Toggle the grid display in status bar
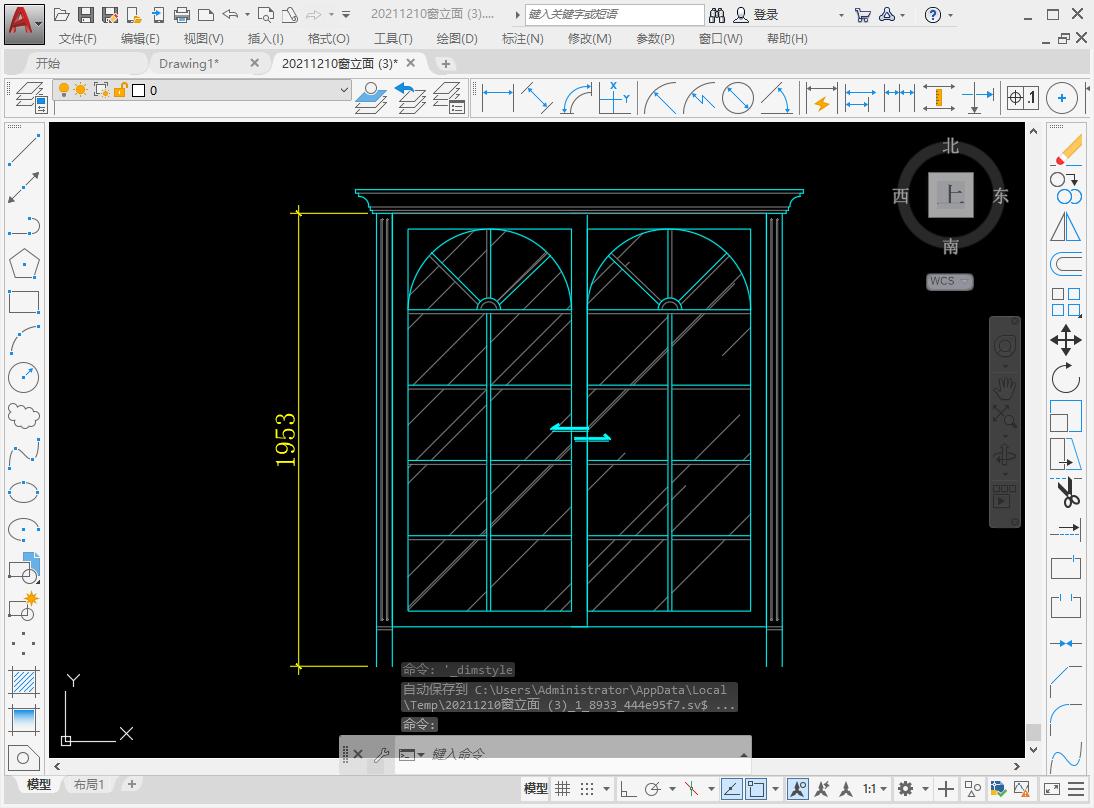Screen dimensions: 1094x808 (x=563, y=789)
